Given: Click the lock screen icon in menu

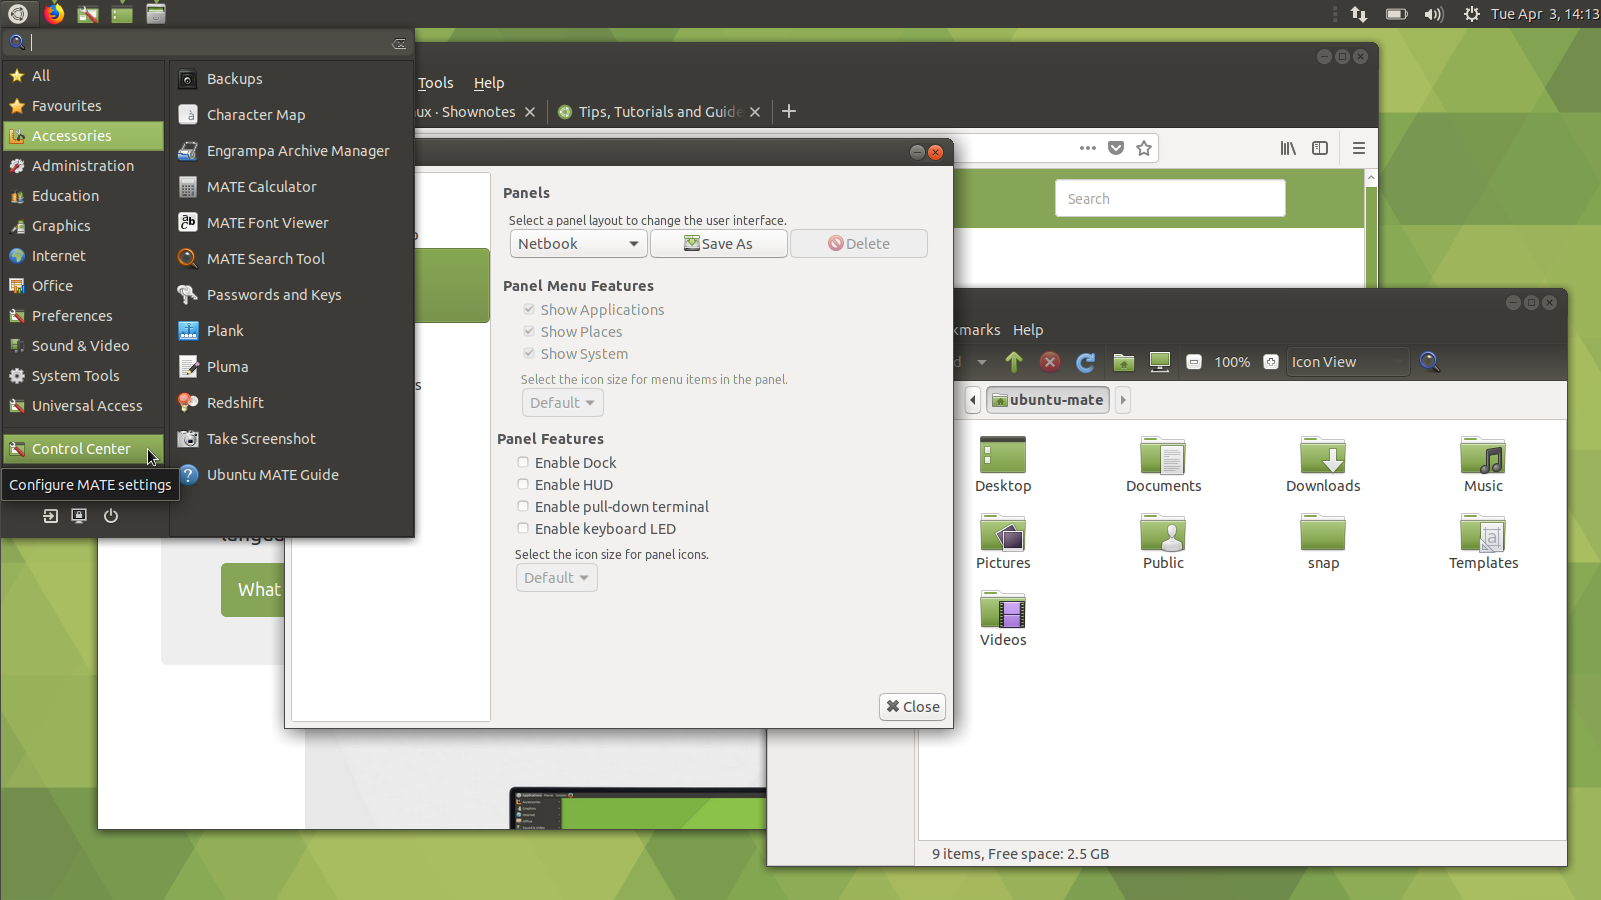Looking at the screenshot, I should click(x=79, y=516).
